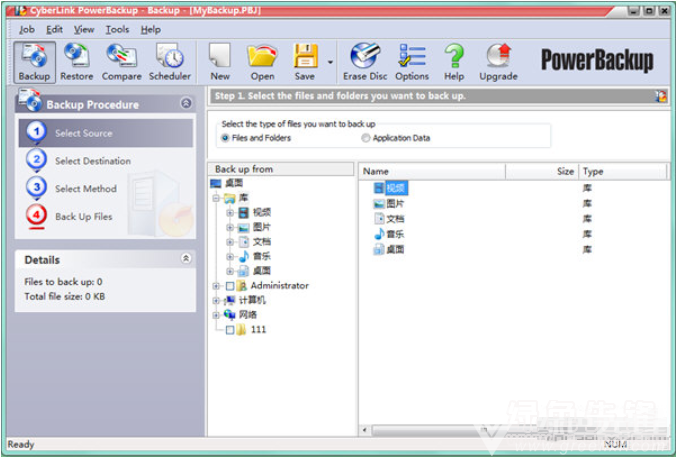Click the 'Ready' status bar text
Image resolution: width=676 pixels, height=460 pixels.
coord(20,444)
